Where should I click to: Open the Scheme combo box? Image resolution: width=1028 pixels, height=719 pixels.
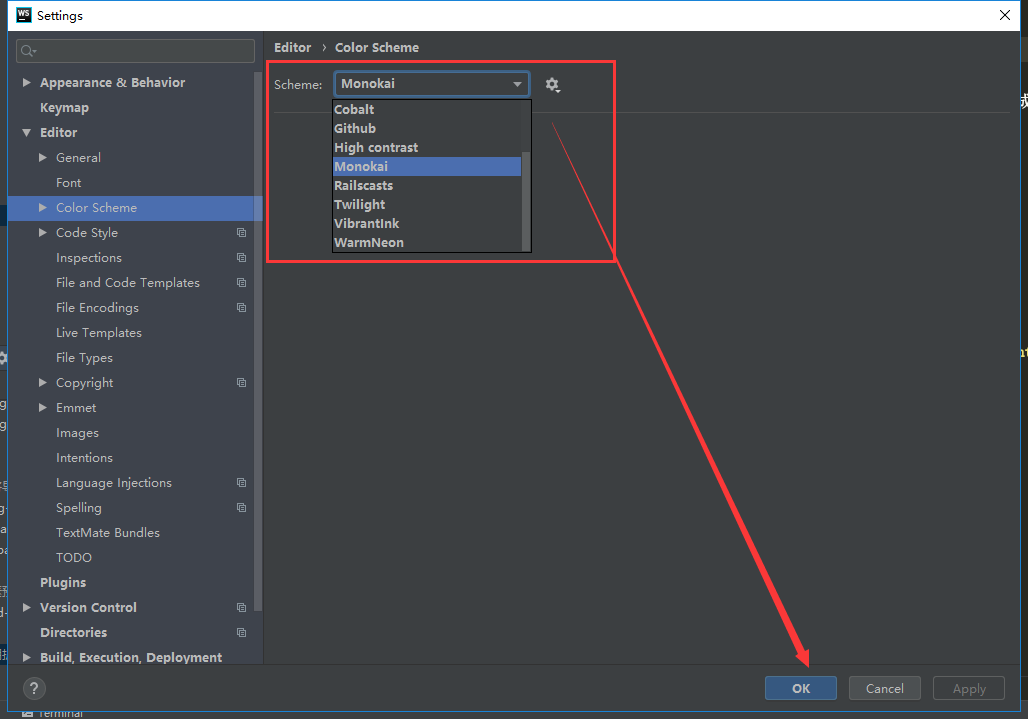point(431,84)
